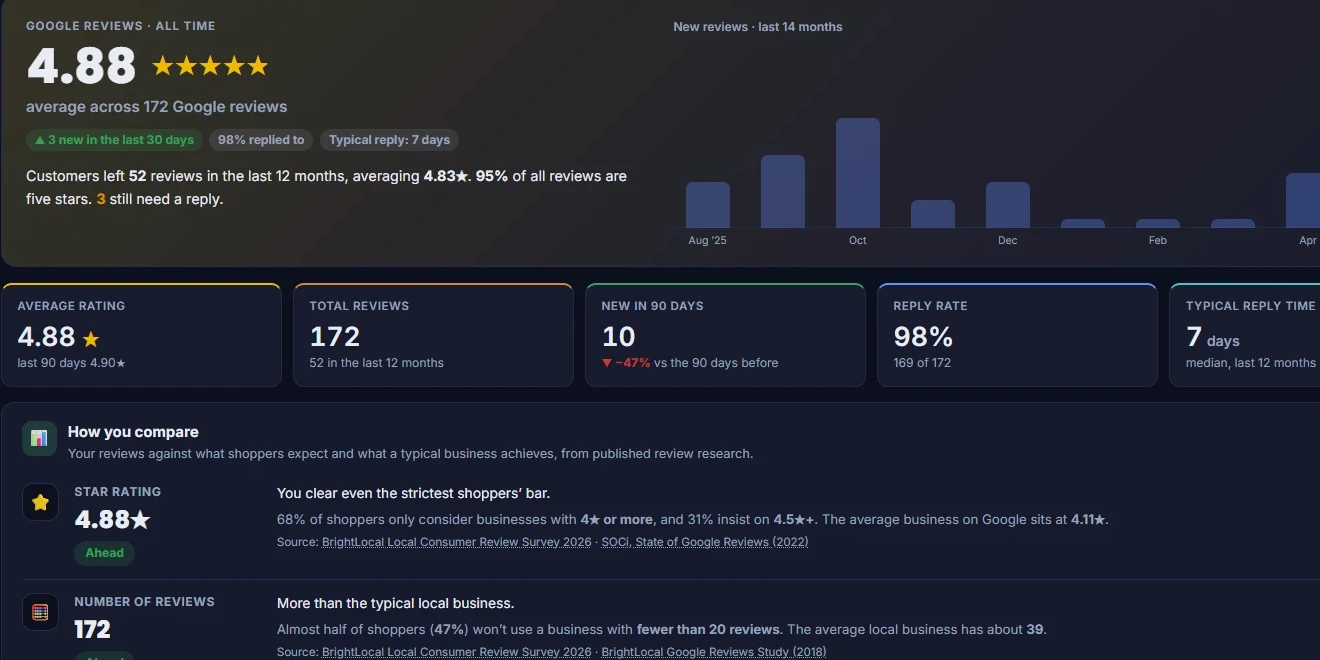This screenshot has height=660, width=1320.
Task: Click the Ahead badge under Star Rating
Action: (104, 553)
